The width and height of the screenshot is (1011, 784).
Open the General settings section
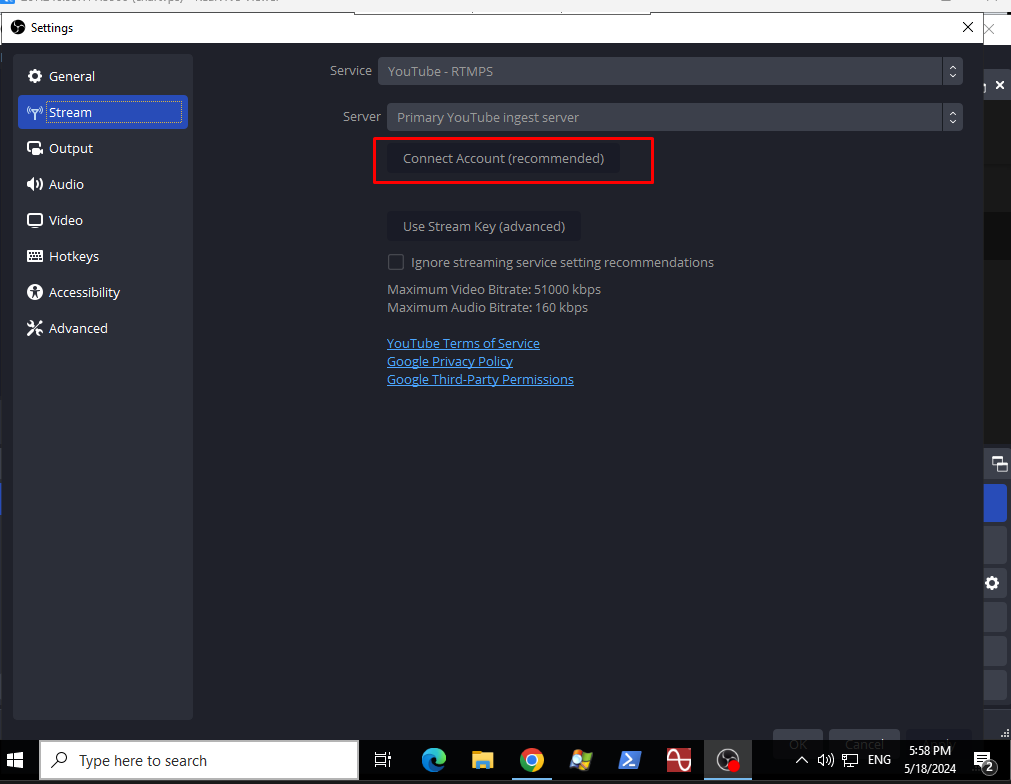71,76
